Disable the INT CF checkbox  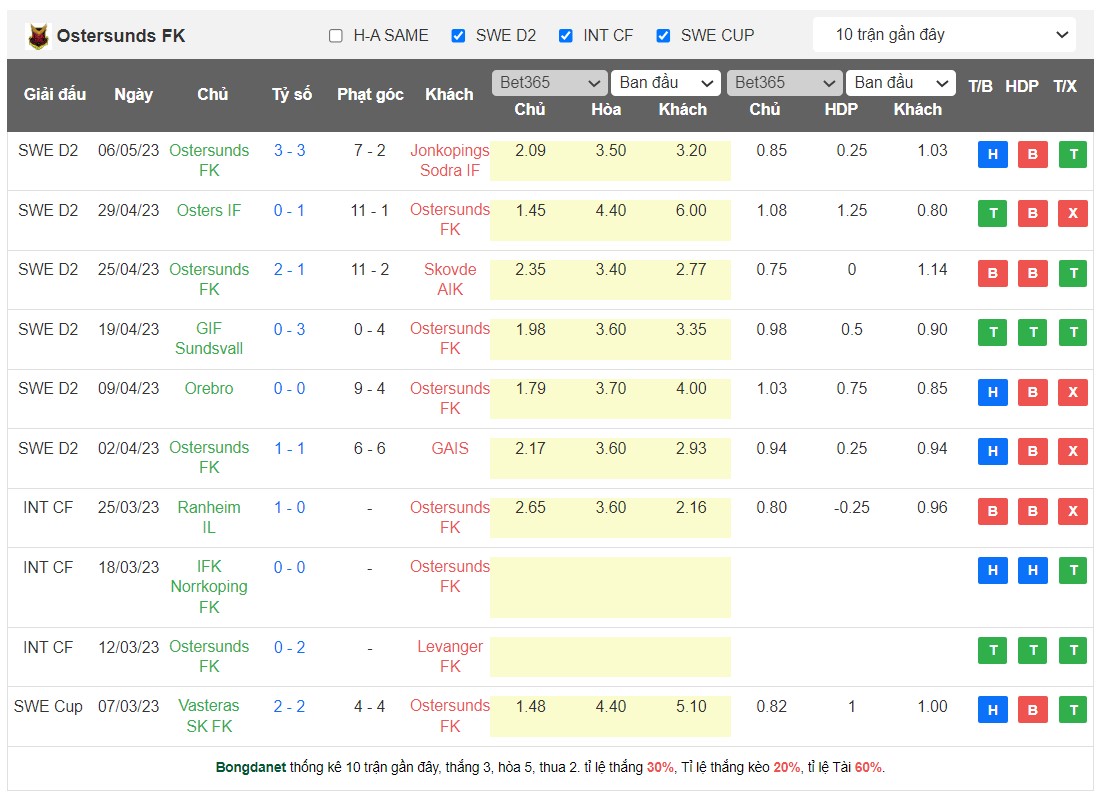[x=566, y=35]
